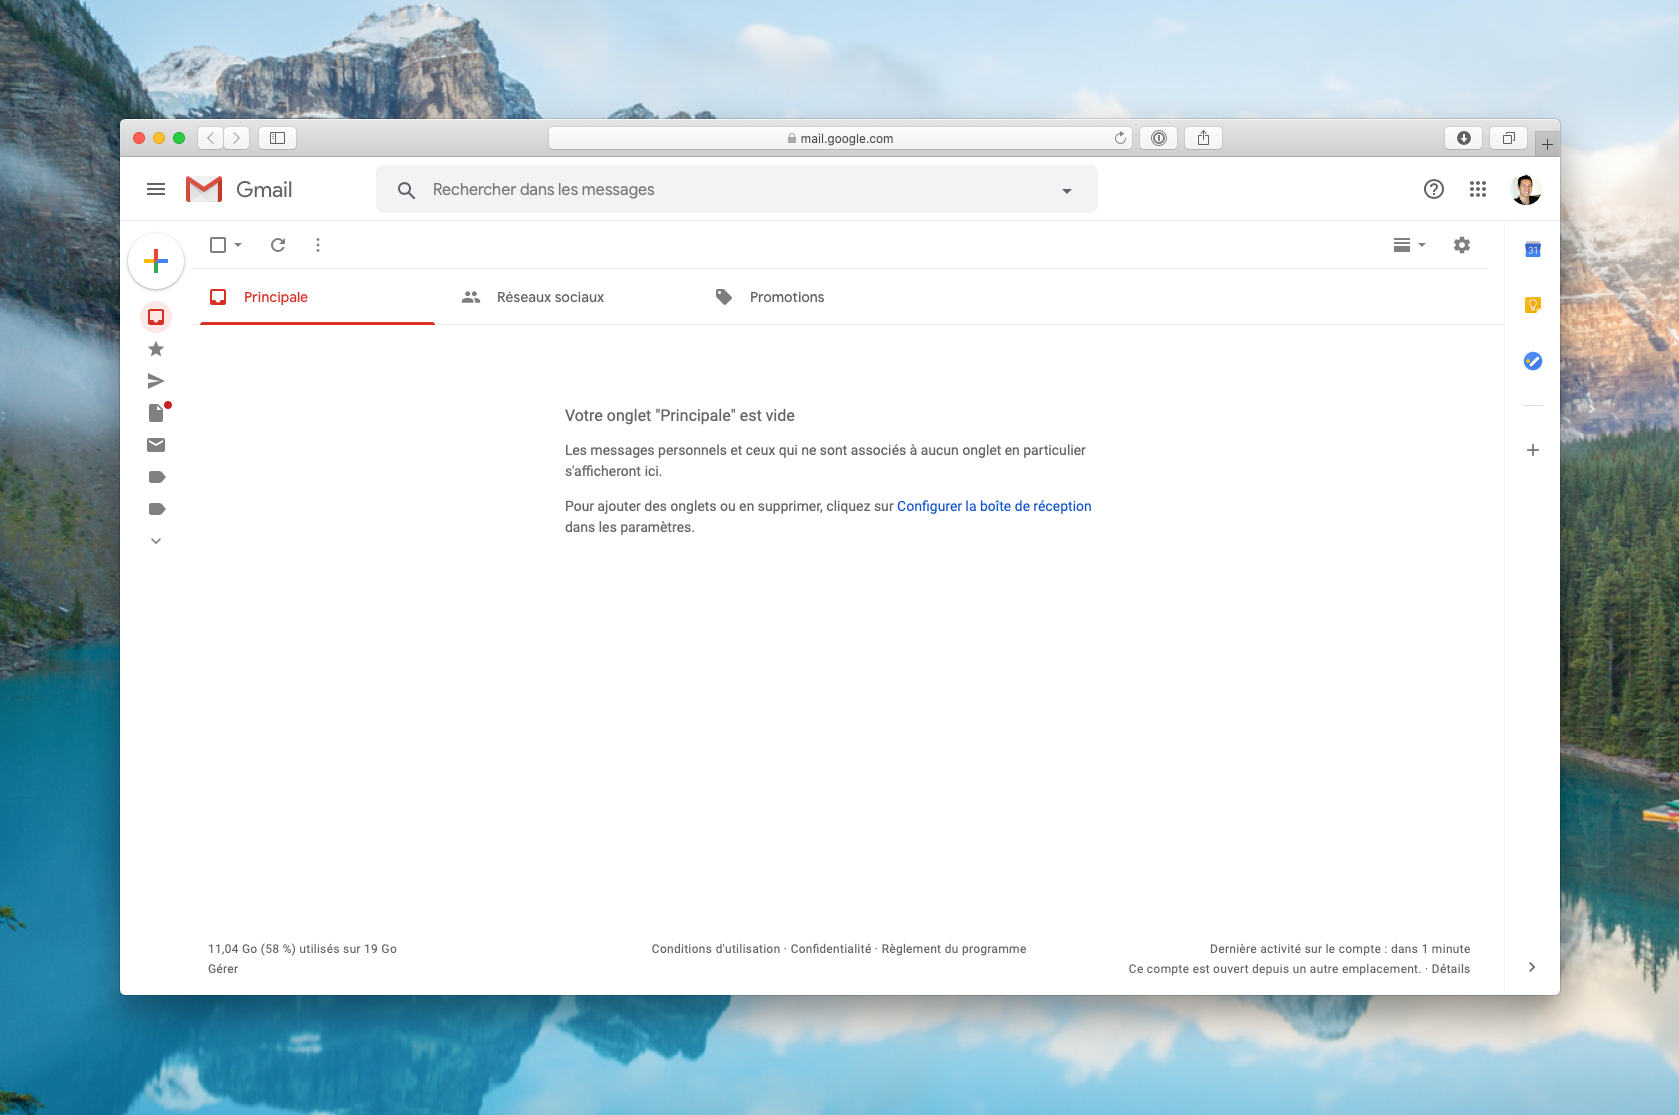
Task: Switch to the Réseaux sociaux tab
Action: 551,297
